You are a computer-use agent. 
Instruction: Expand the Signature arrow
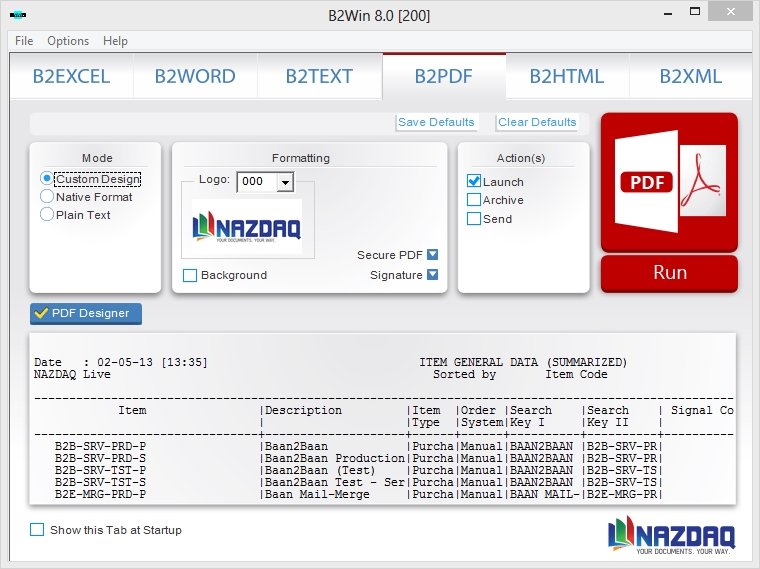tap(432, 275)
